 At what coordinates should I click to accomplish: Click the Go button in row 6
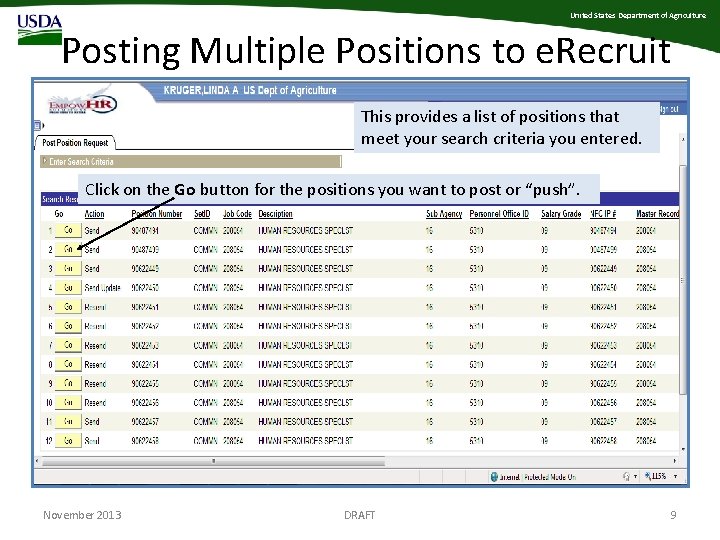[68, 326]
